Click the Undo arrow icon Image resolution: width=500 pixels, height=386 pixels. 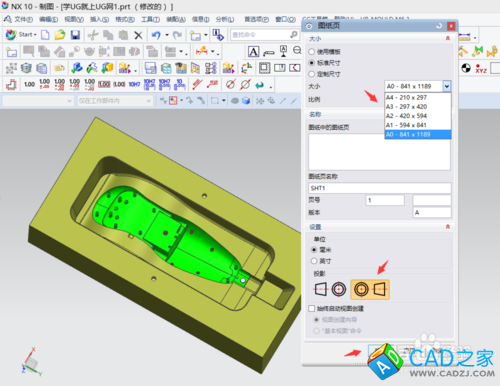tap(156, 35)
